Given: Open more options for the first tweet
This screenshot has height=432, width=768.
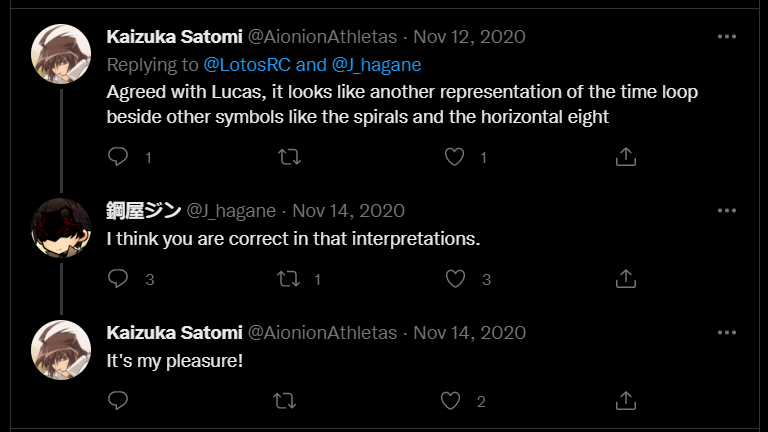Looking at the screenshot, I should (727, 37).
